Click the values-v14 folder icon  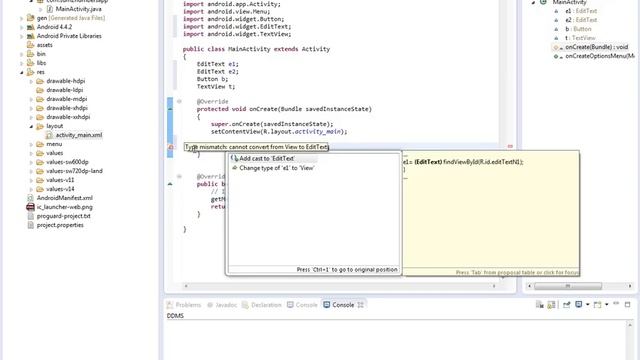40,189
